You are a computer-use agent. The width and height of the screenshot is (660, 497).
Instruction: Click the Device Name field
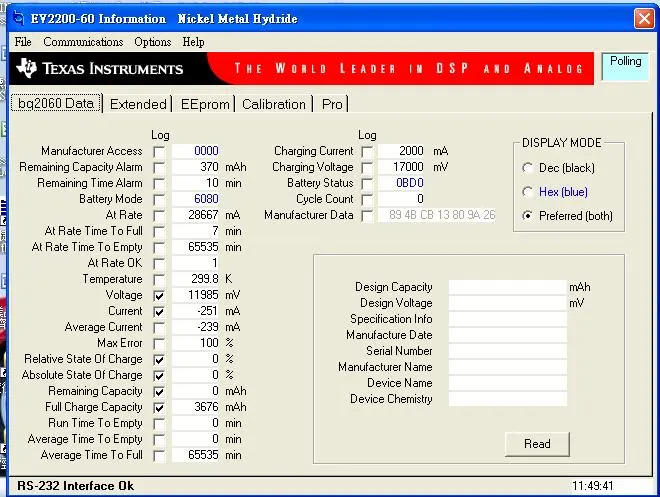[x=508, y=383]
